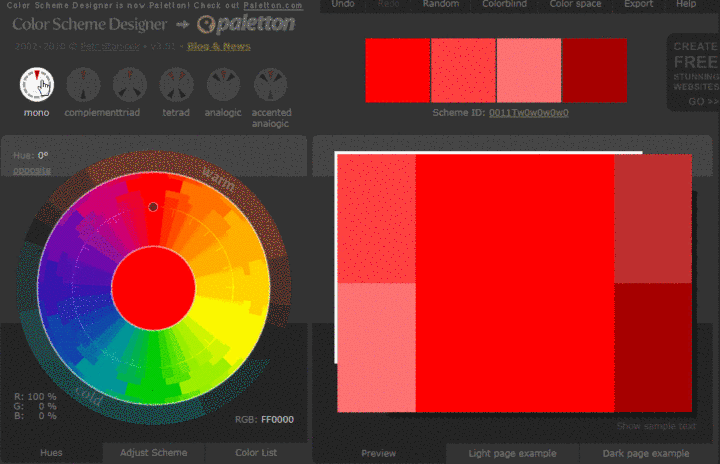The image size is (720, 464).
Task: Open the Undo menu item
Action: 343,4
